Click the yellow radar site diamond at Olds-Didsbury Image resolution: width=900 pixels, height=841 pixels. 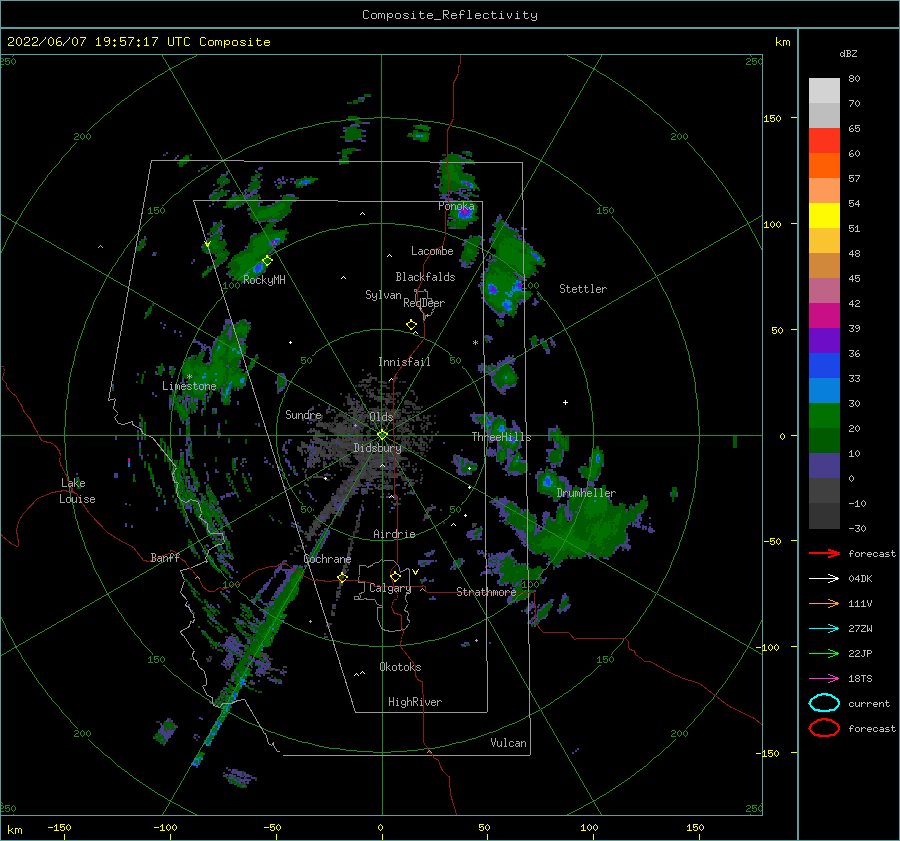(x=382, y=435)
